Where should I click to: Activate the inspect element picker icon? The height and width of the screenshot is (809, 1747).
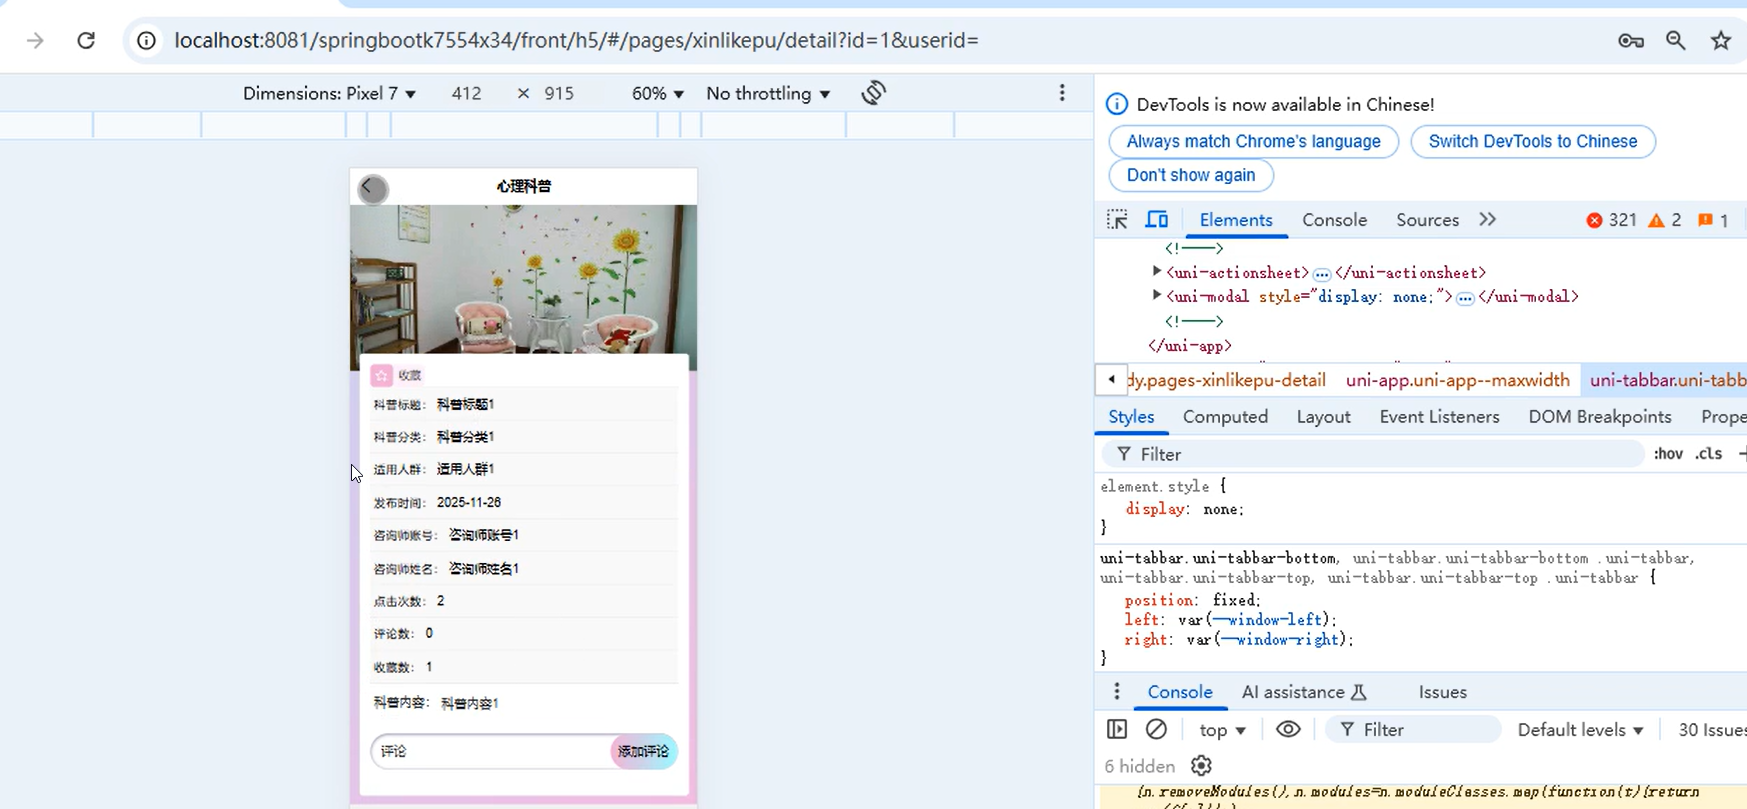tap(1117, 220)
